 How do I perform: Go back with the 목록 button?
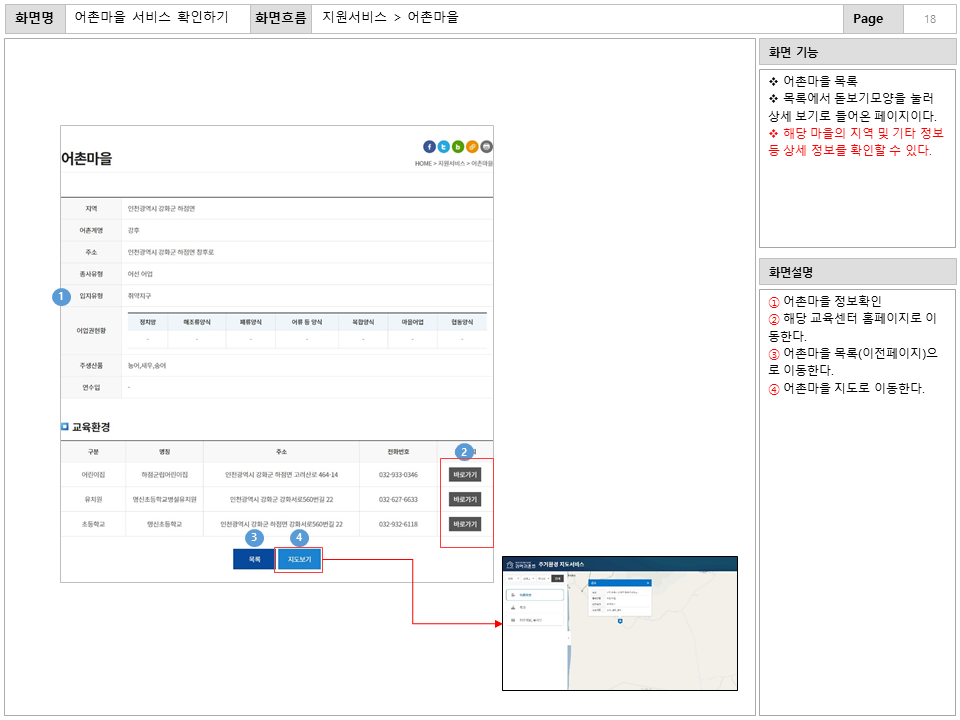click(254, 559)
